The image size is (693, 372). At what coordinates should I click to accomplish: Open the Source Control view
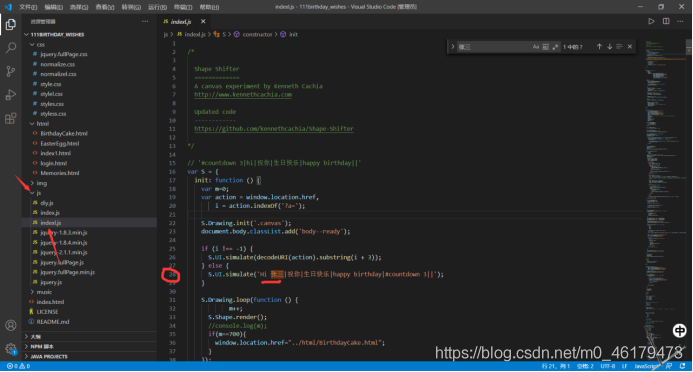(11, 71)
